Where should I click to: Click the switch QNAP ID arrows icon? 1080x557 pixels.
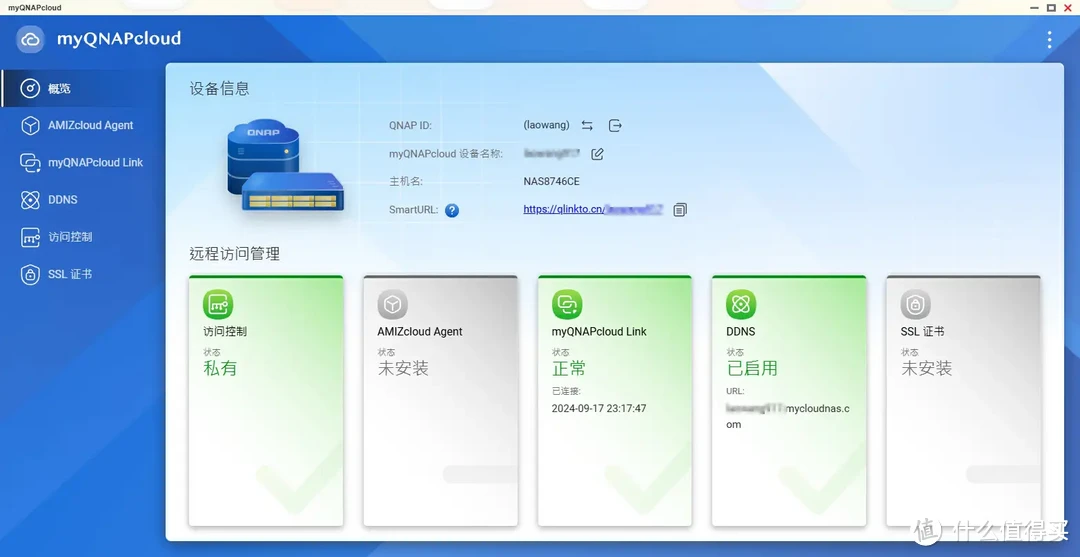pos(587,125)
